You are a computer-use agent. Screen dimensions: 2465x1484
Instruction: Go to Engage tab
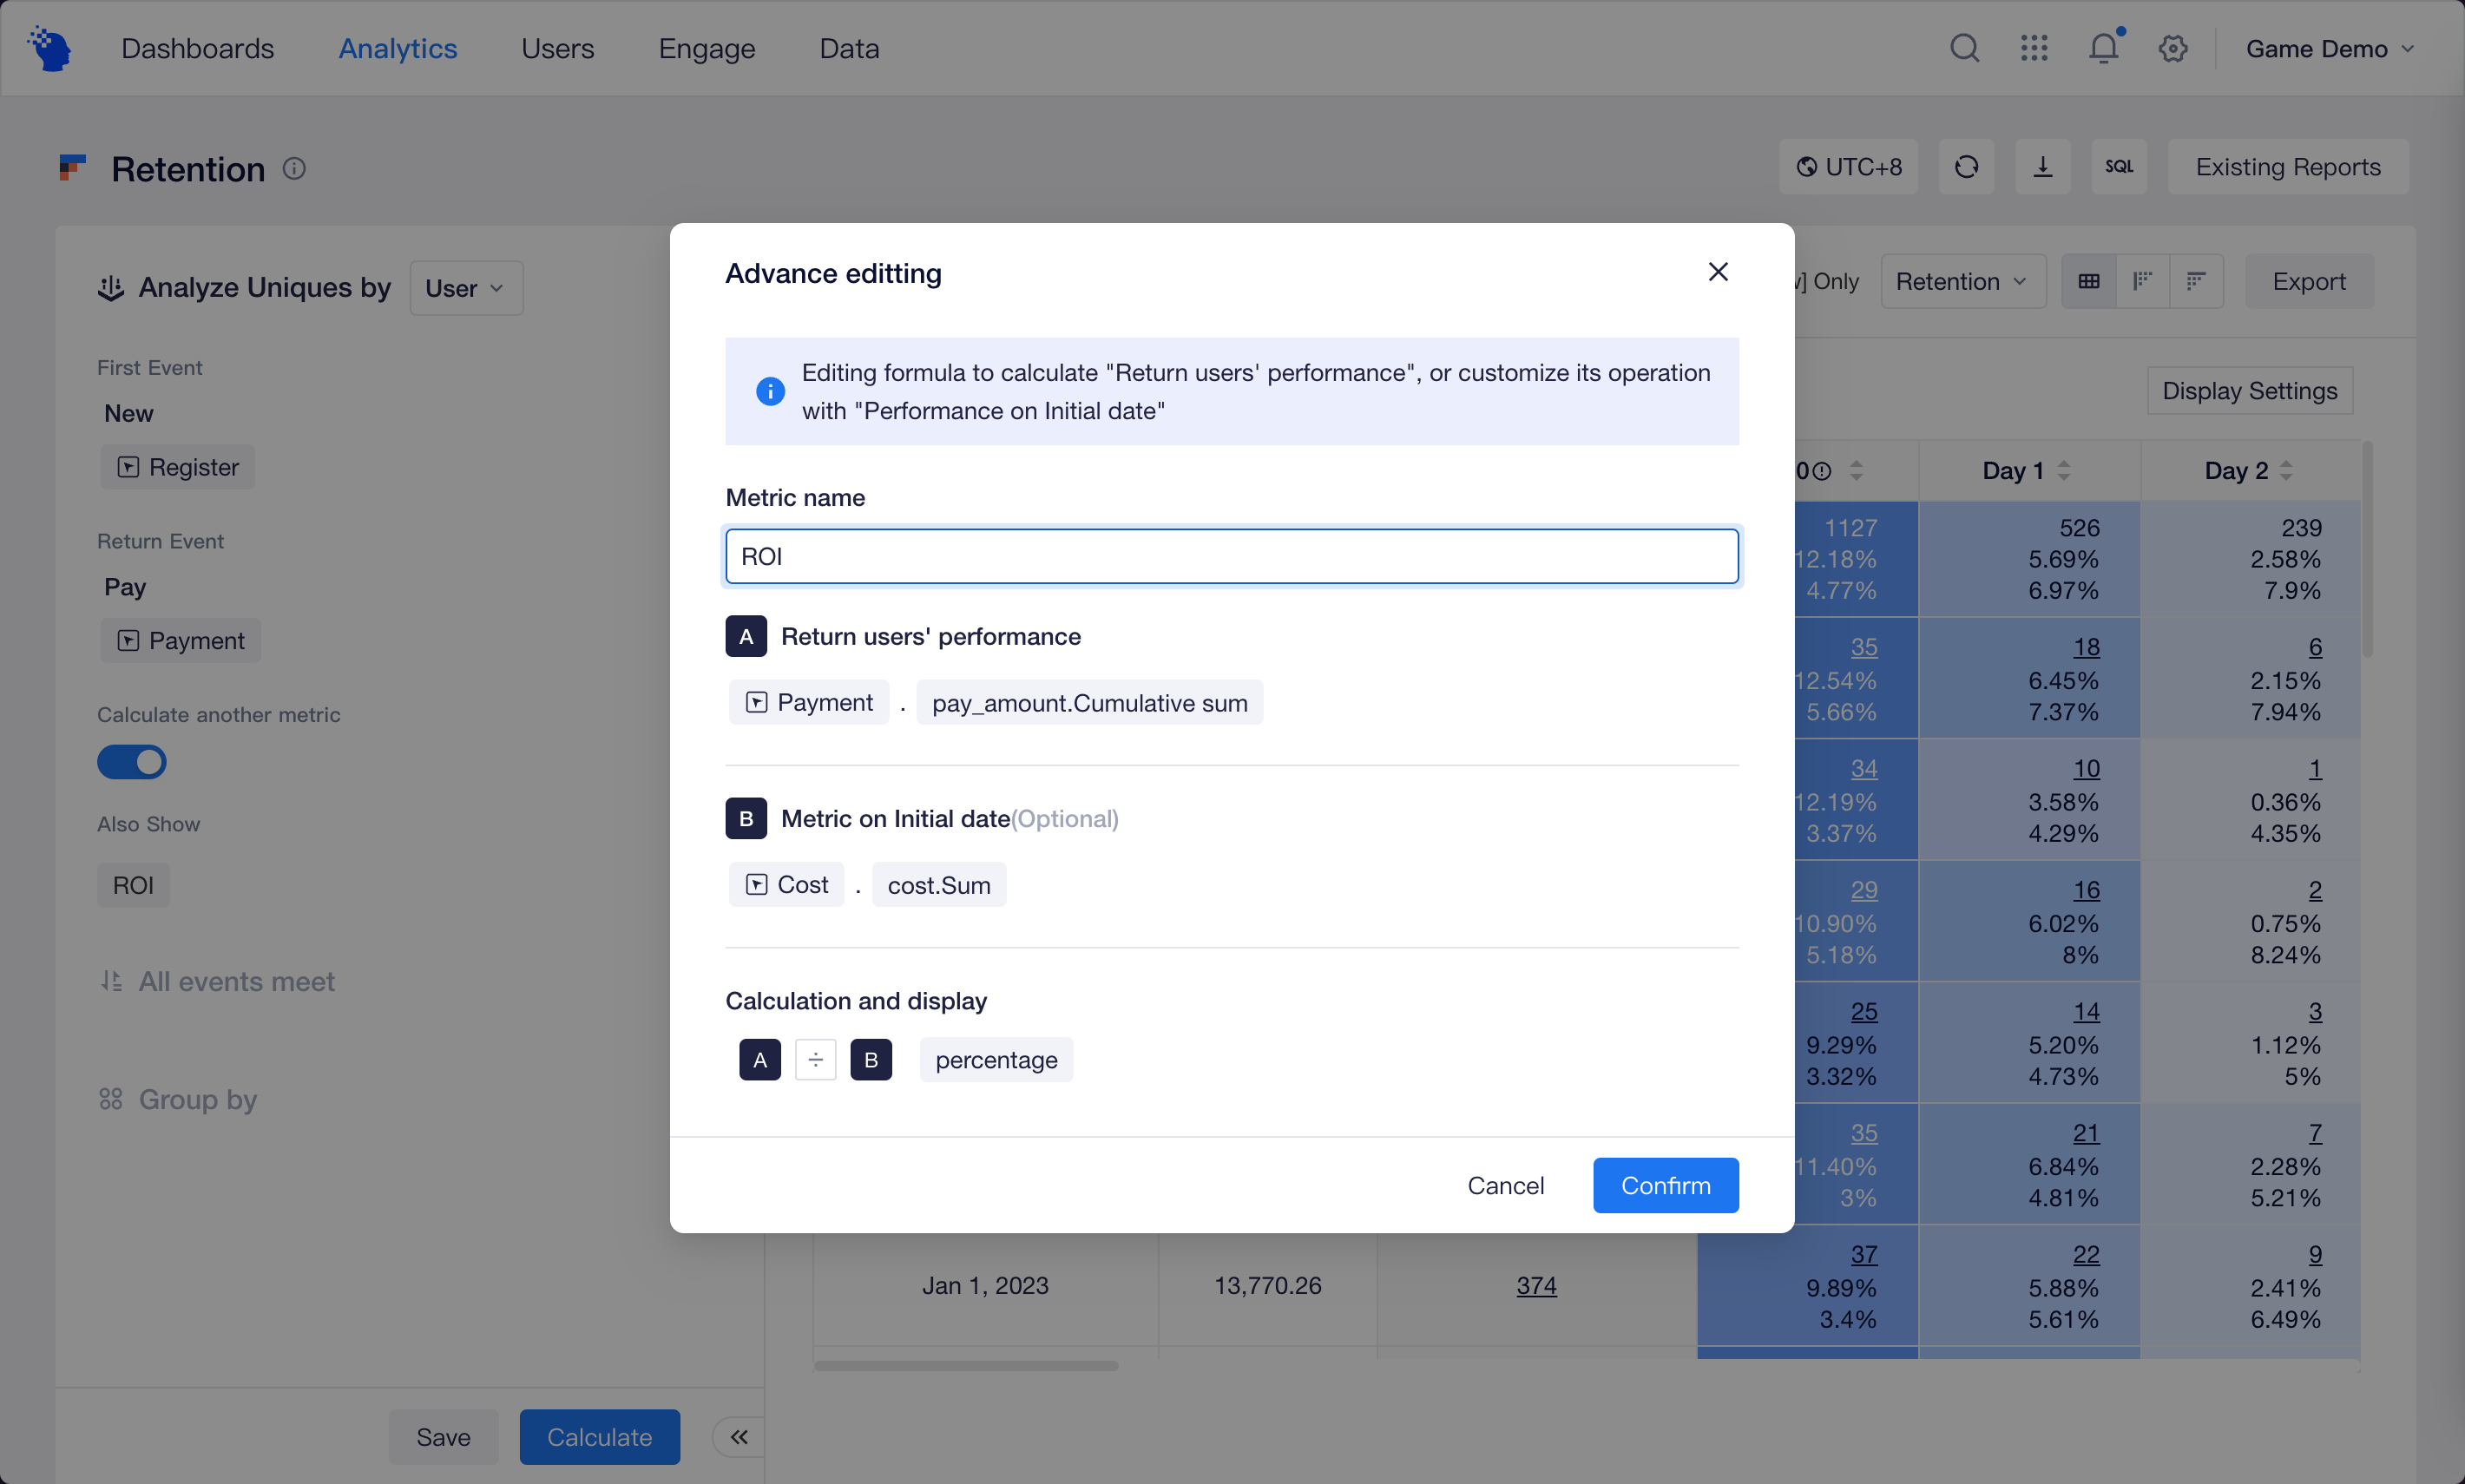tap(706, 48)
